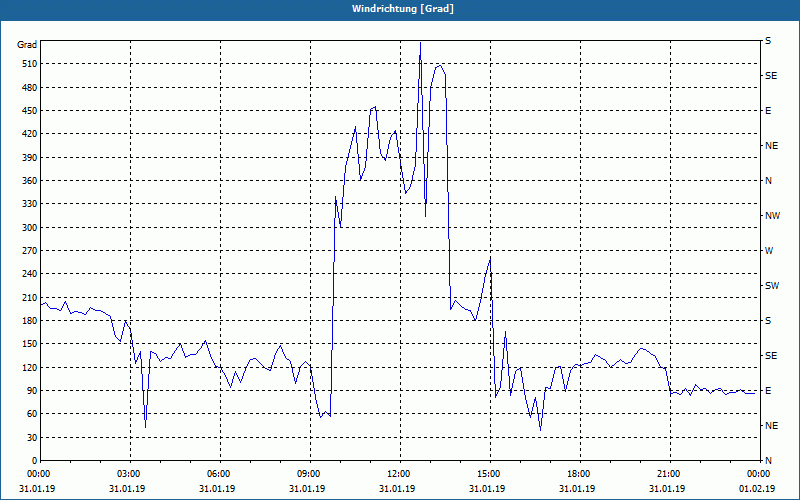This screenshot has width=800, height=500.
Task: Click the "NW" compass direction label
Action: pyautogui.click(x=772, y=216)
